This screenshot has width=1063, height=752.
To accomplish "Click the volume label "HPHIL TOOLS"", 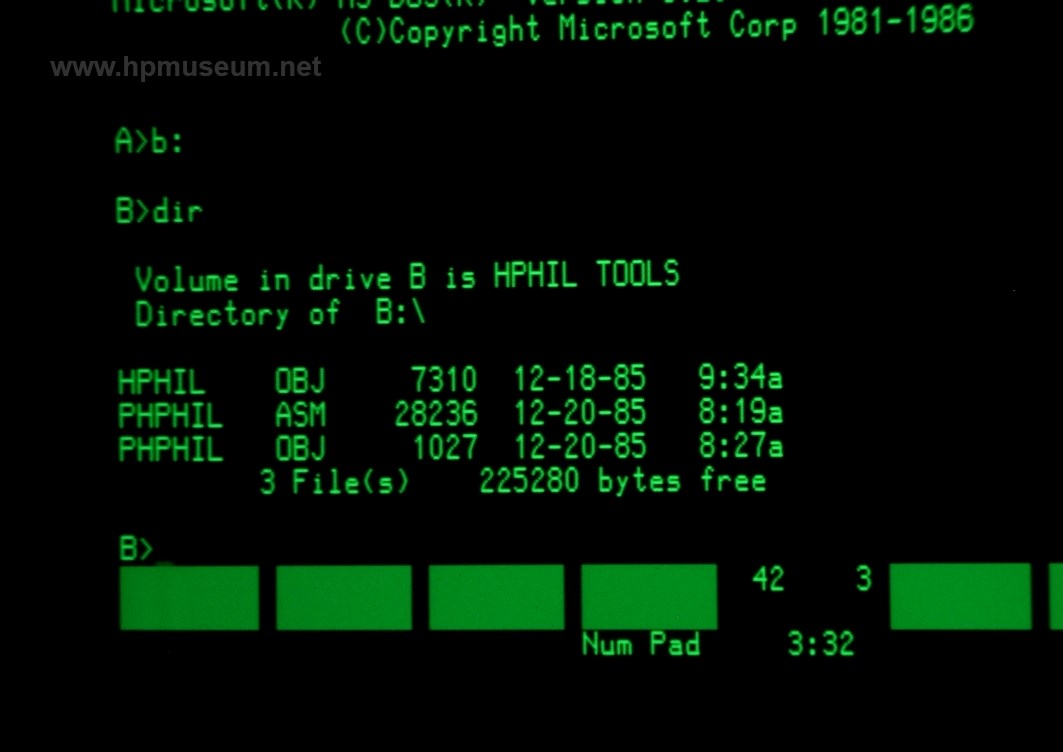I will [x=586, y=275].
